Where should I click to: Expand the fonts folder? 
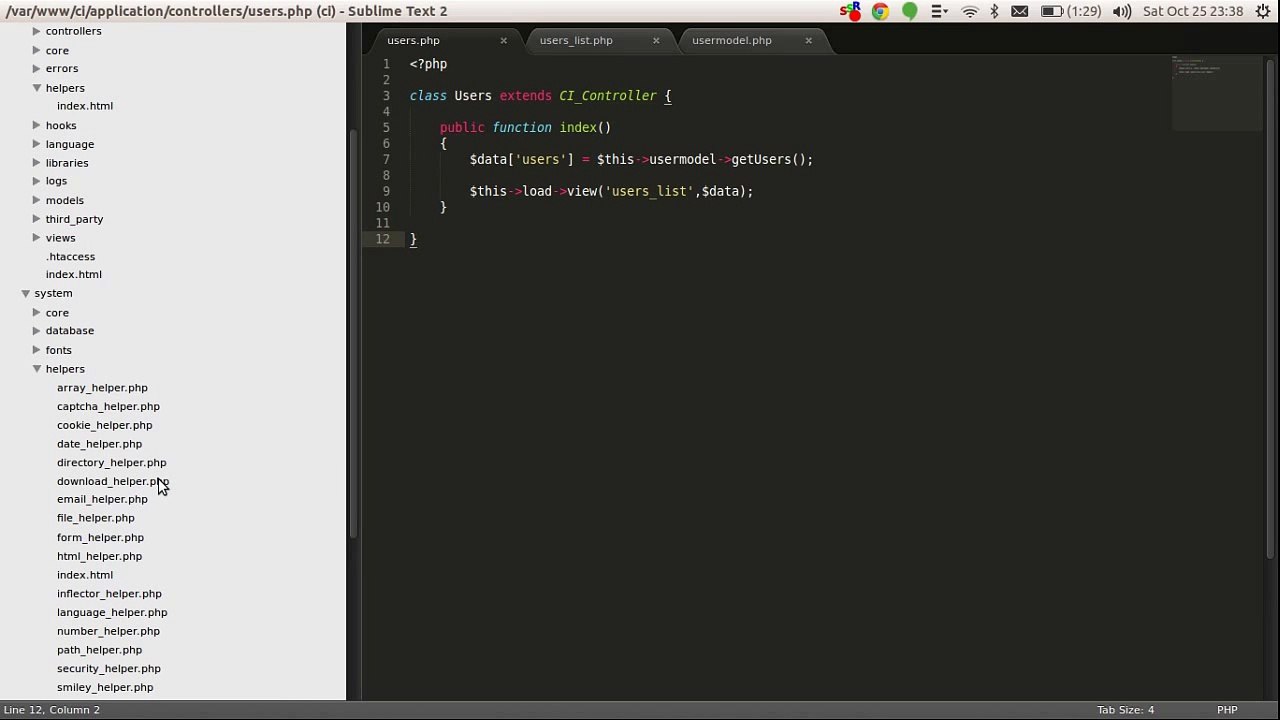pyautogui.click(x=36, y=350)
